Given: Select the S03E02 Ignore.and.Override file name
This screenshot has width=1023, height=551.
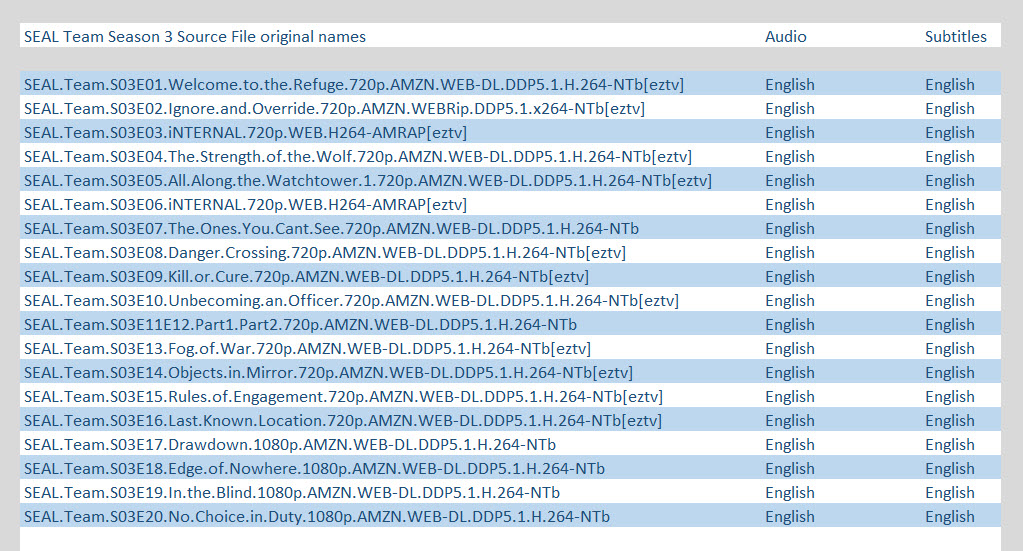Looking at the screenshot, I should (335, 109).
